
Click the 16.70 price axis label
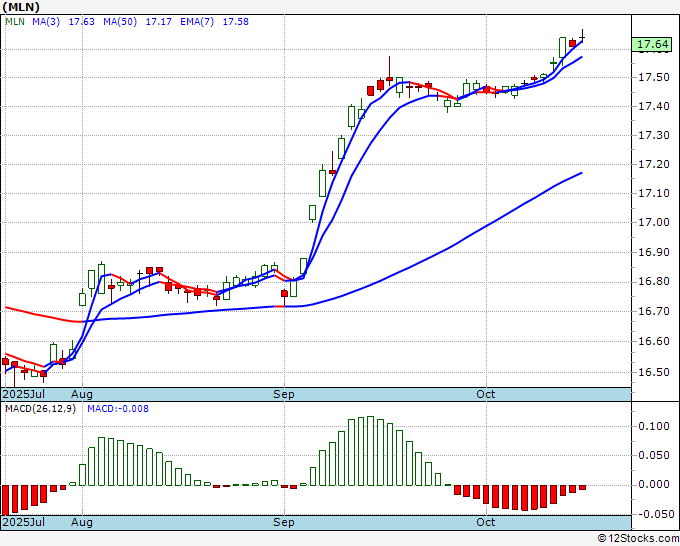[x=654, y=311]
